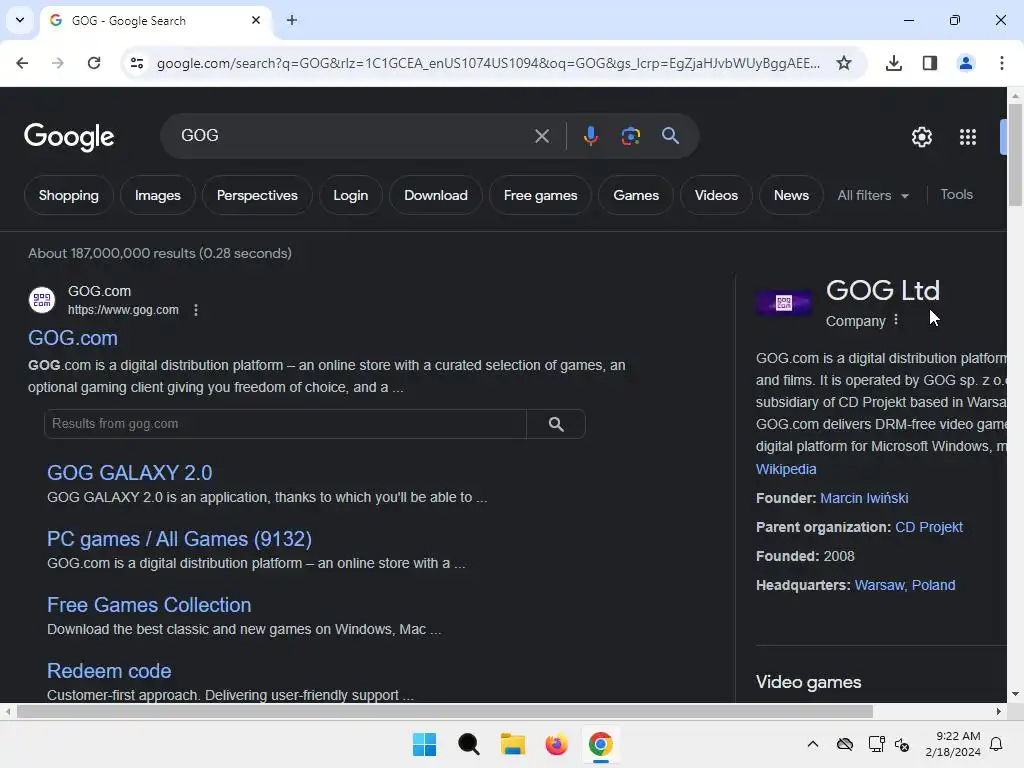Open the GOG.com main result link
Image resolution: width=1024 pixels, height=768 pixels.
point(73,338)
